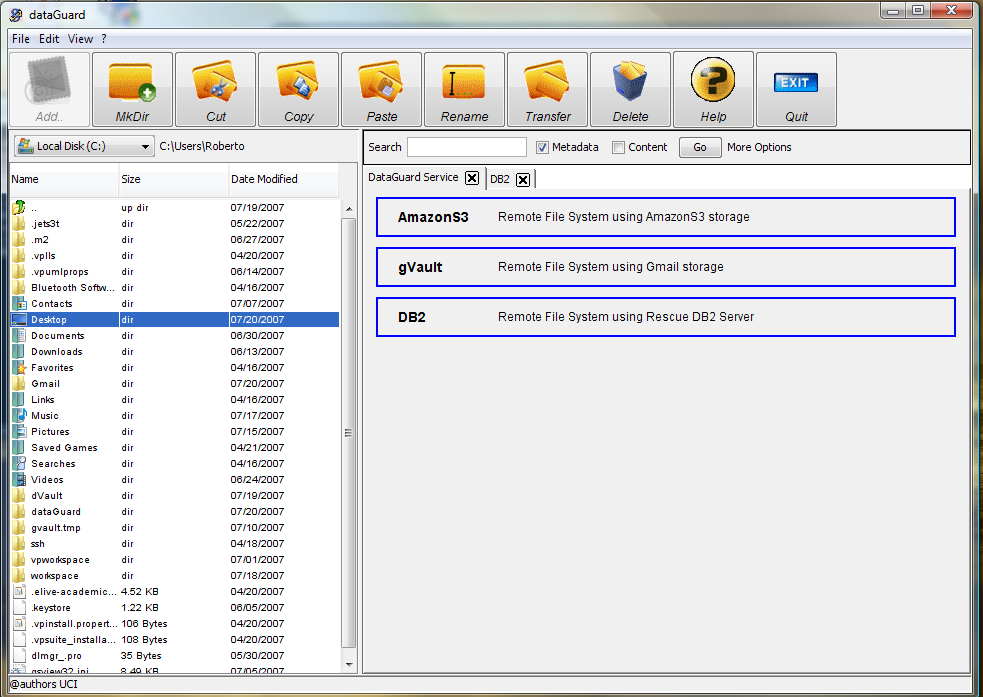
Task: Select the dataGuard folder row
Action: [x=175, y=511]
